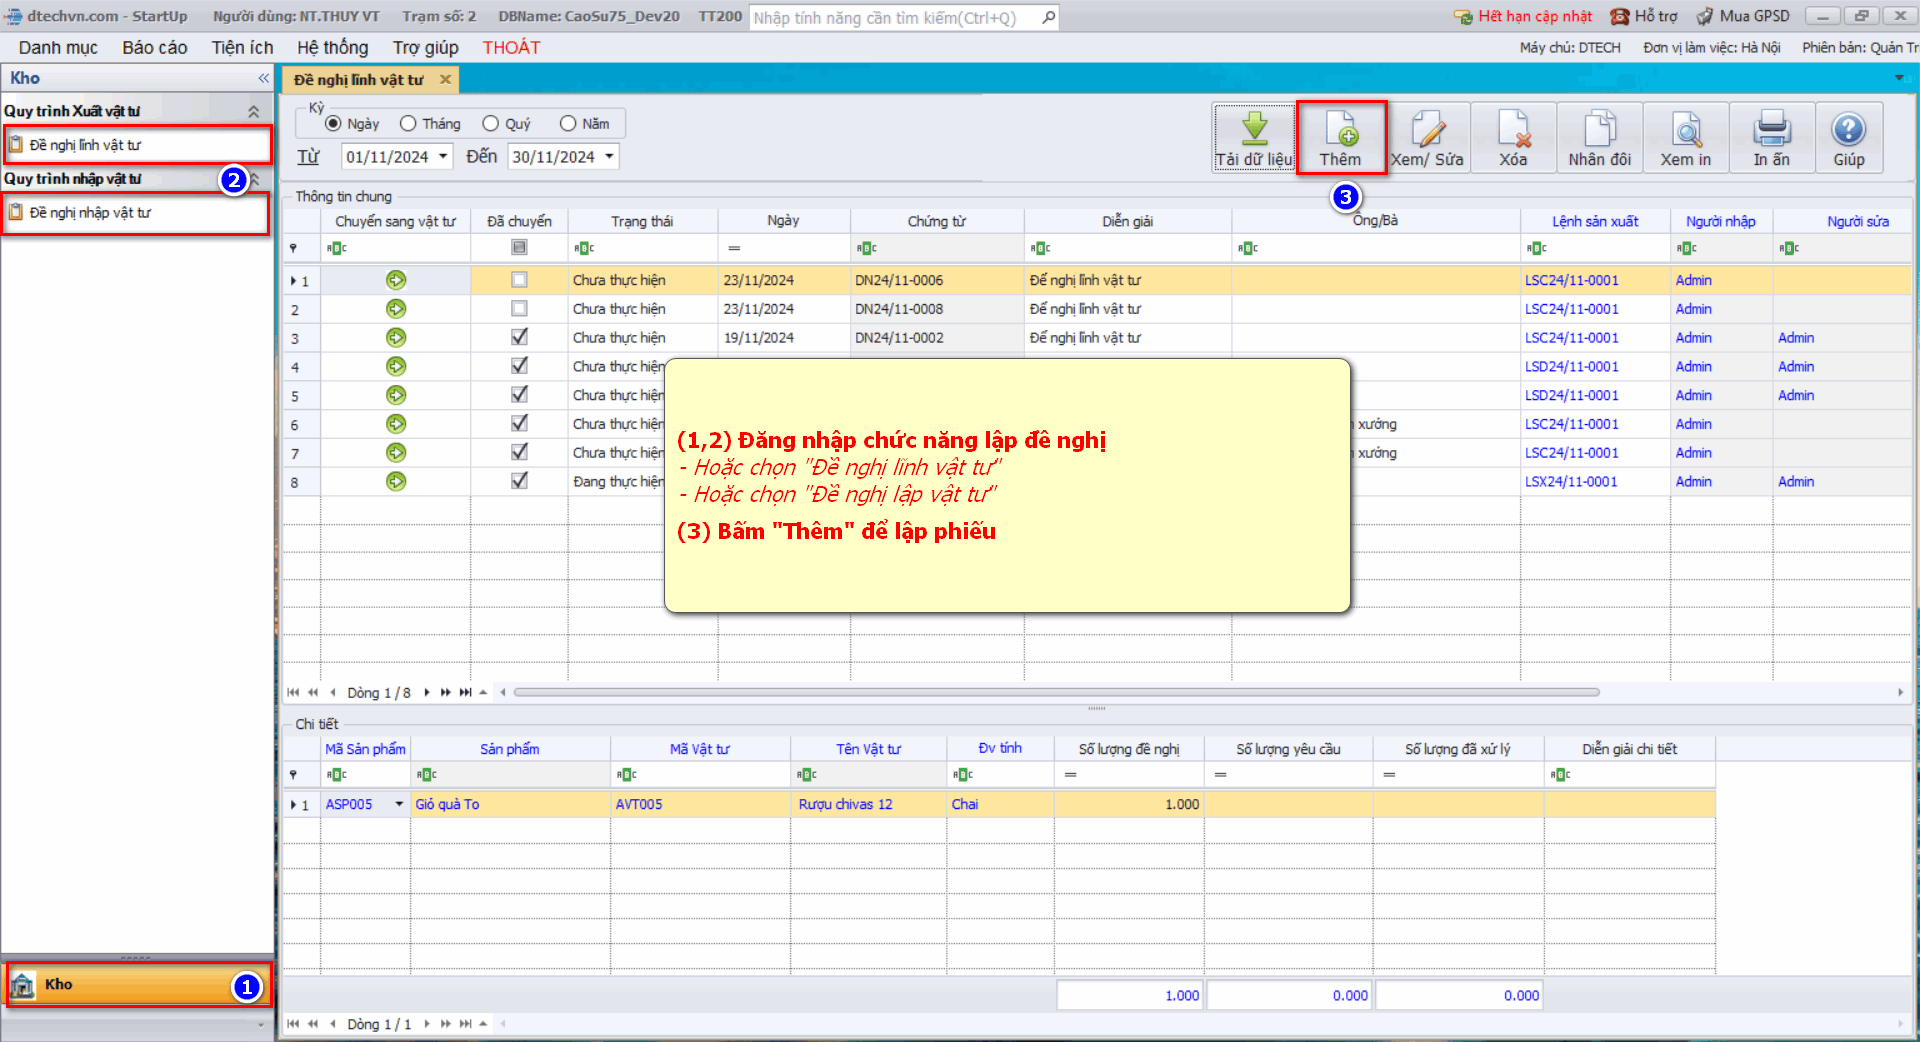
Task: Open the Hệ thống menu
Action: pos(332,48)
